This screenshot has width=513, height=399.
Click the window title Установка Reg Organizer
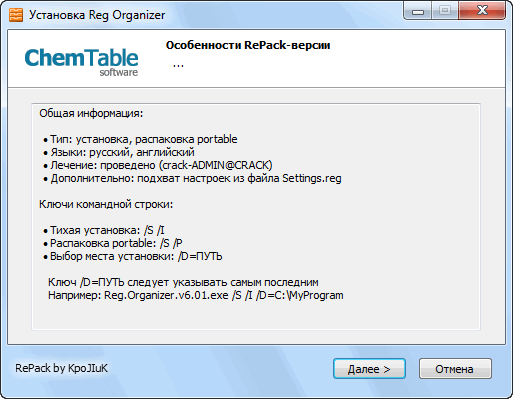point(97,15)
